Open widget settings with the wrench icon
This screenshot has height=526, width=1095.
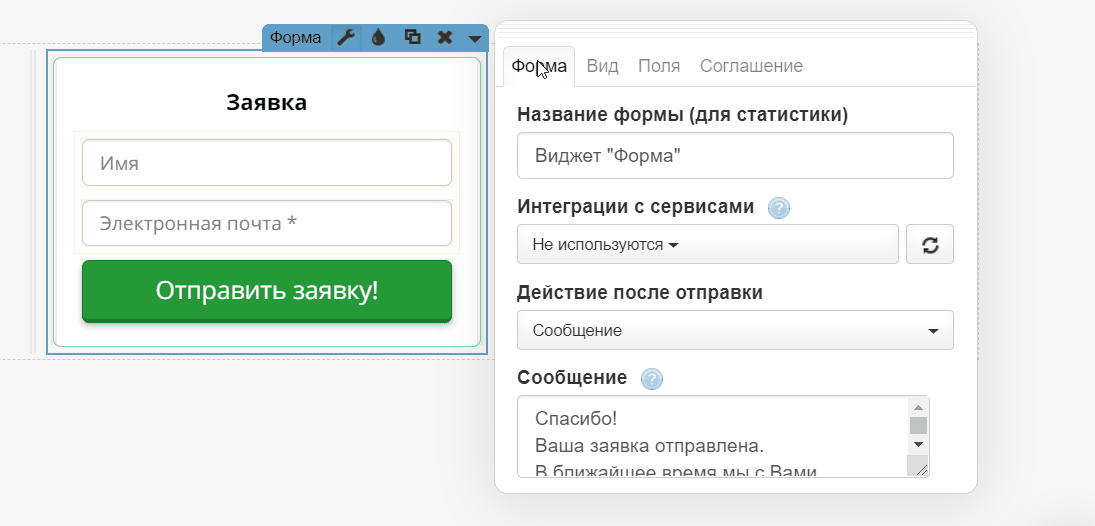point(345,38)
